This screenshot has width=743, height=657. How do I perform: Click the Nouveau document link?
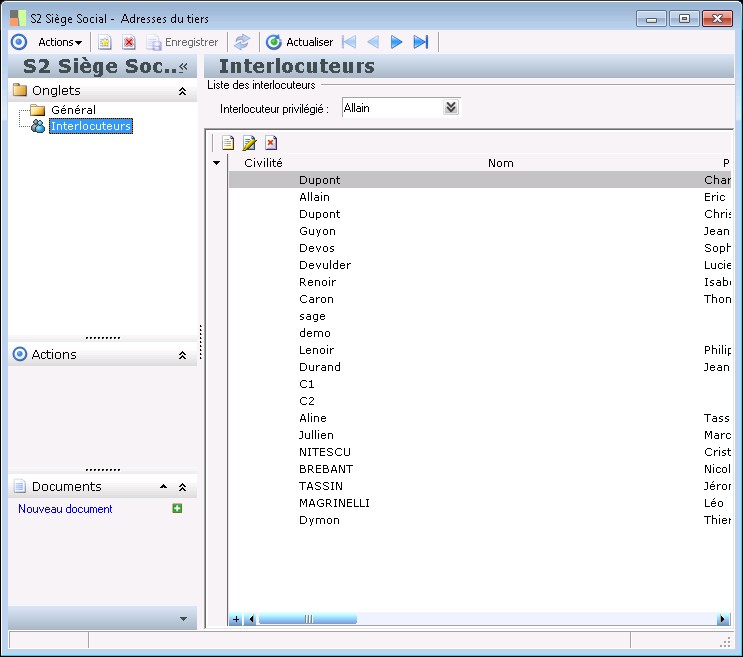point(65,509)
